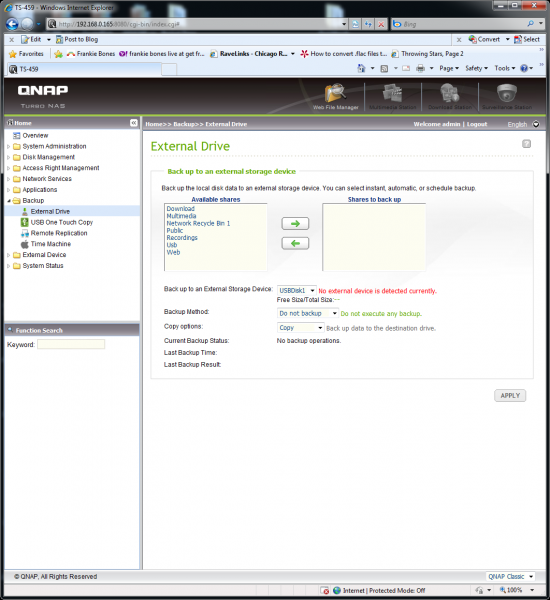Add to Favorites Bar icon
550x600 pixels.
(58, 54)
